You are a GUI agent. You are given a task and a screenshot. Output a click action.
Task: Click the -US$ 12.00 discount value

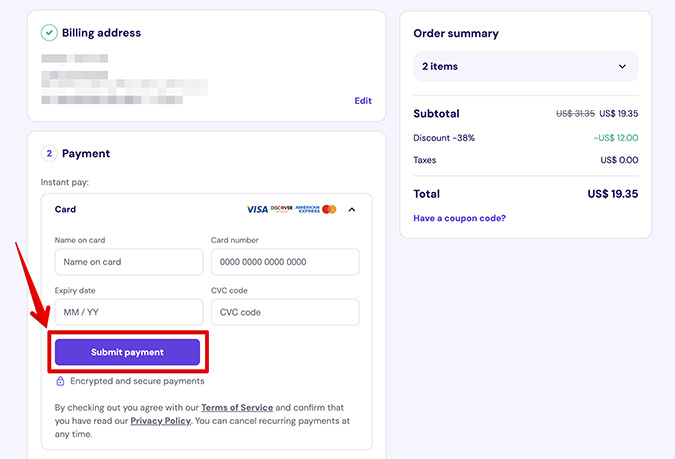616,138
